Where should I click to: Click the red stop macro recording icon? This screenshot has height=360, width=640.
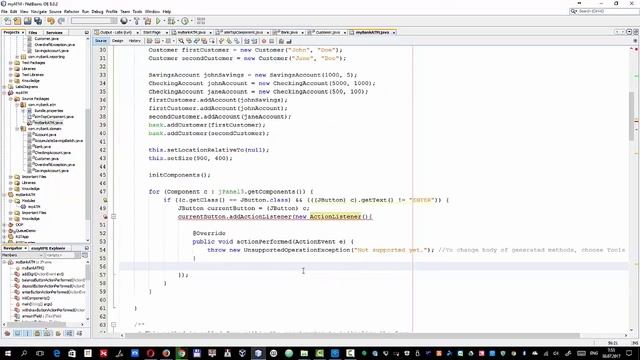pyautogui.click(x=264, y=41)
